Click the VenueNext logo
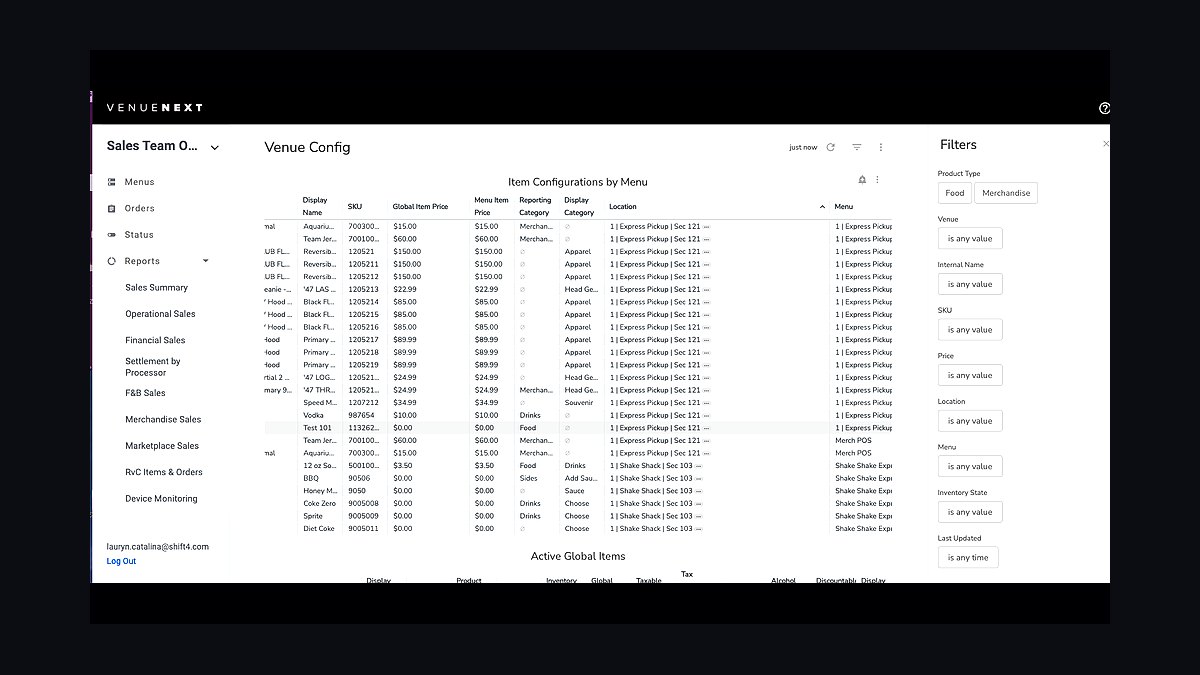The width and height of the screenshot is (1200, 675). [x=154, y=108]
